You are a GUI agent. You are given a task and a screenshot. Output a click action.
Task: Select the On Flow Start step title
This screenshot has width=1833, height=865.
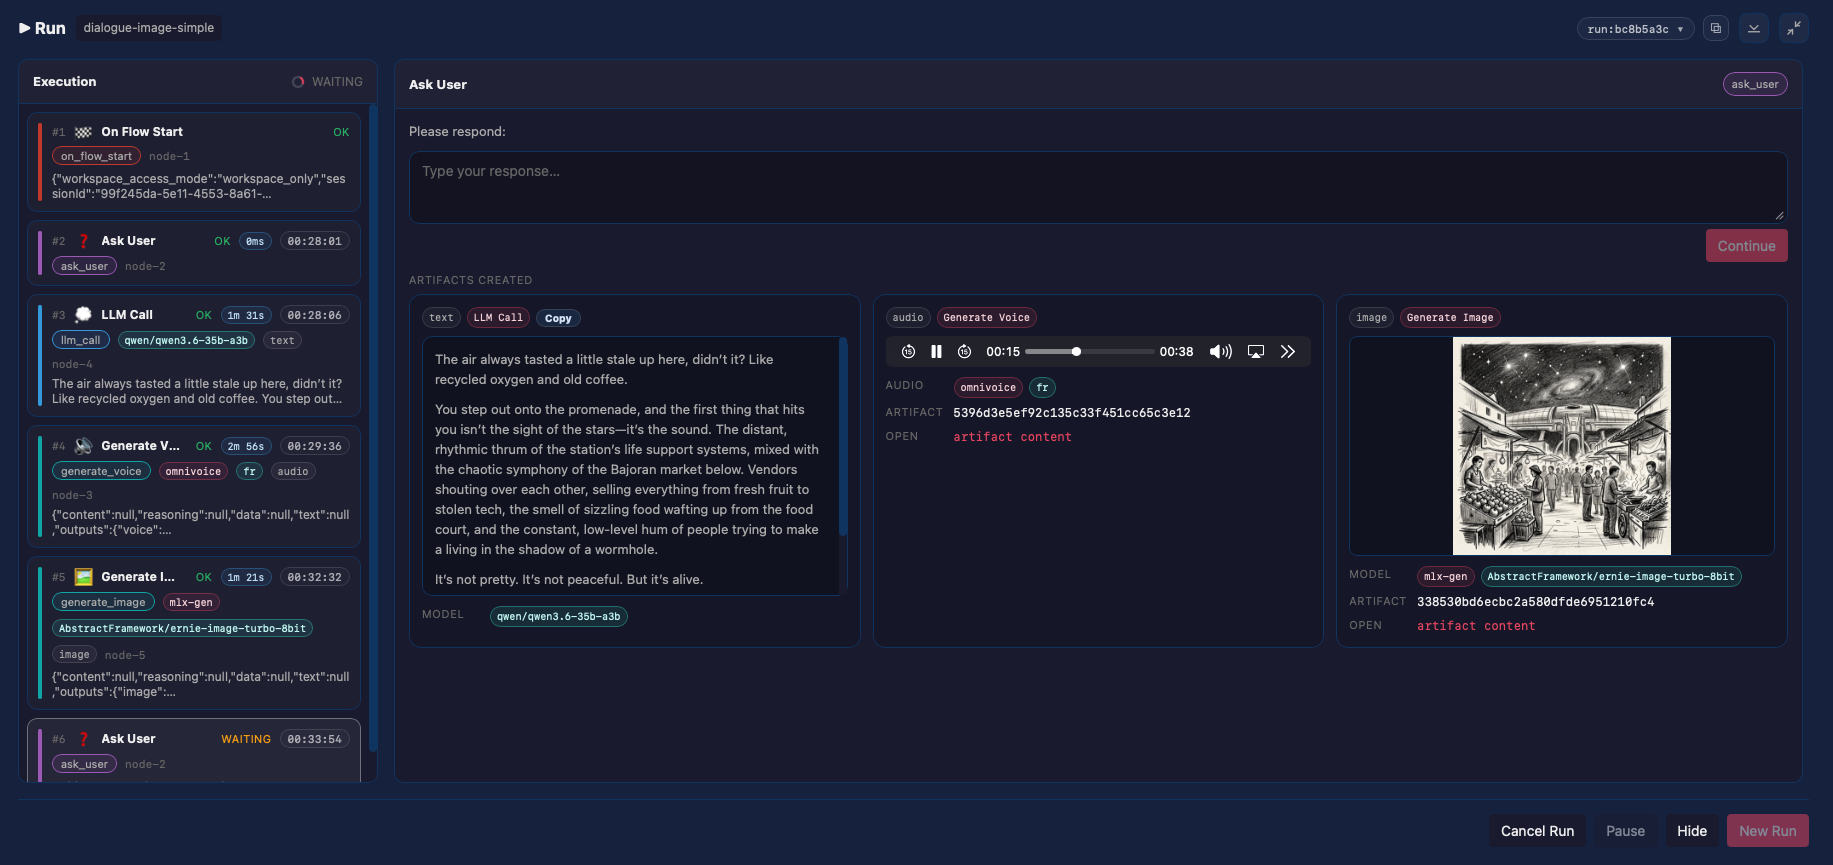tap(142, 132)
